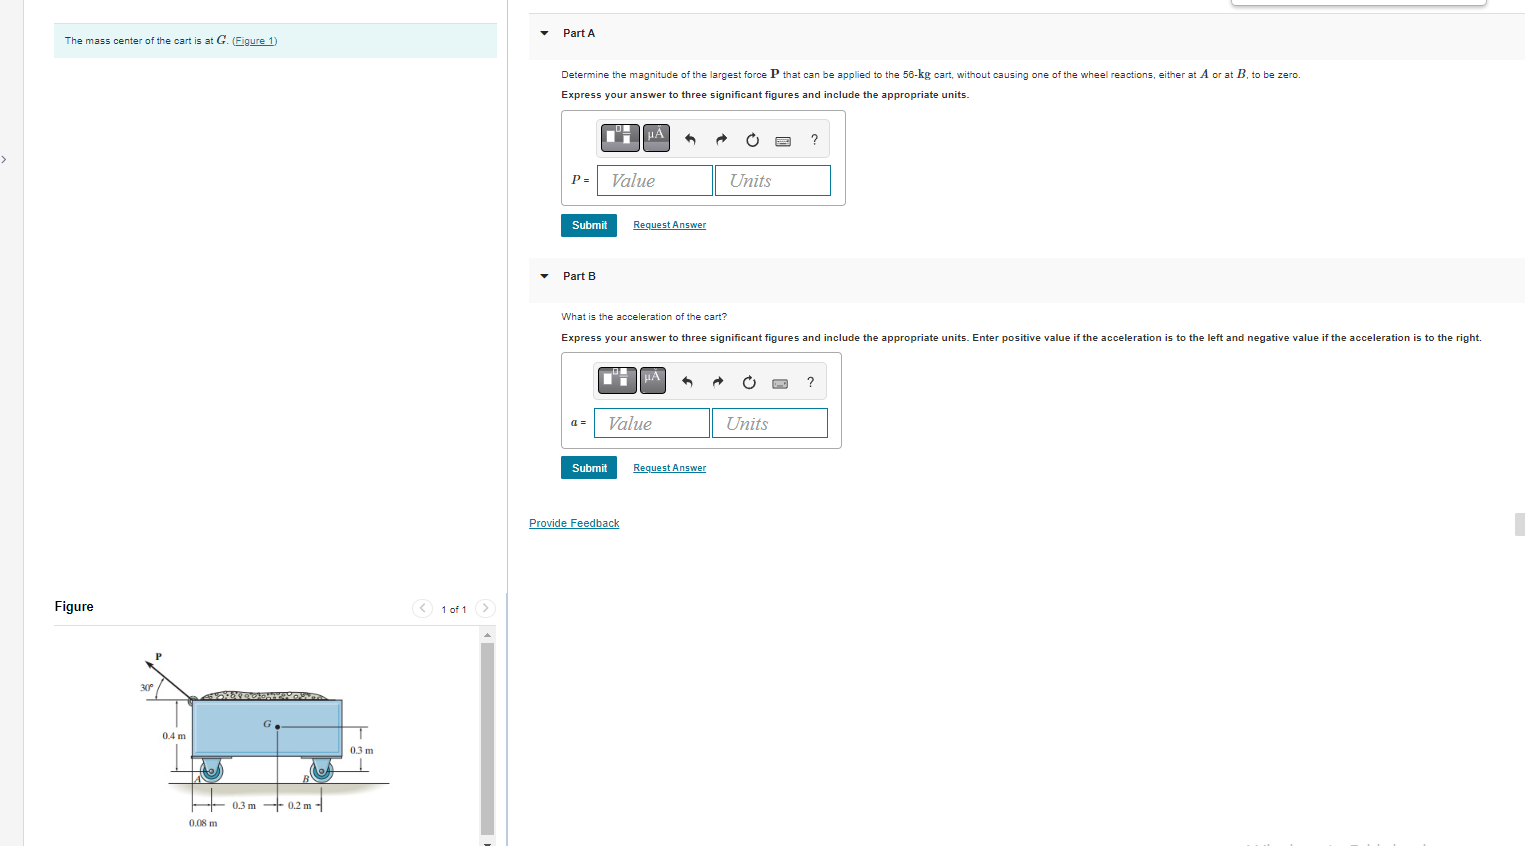Open the Figure 1 link
1525x846 pixels.
point(255,41)
